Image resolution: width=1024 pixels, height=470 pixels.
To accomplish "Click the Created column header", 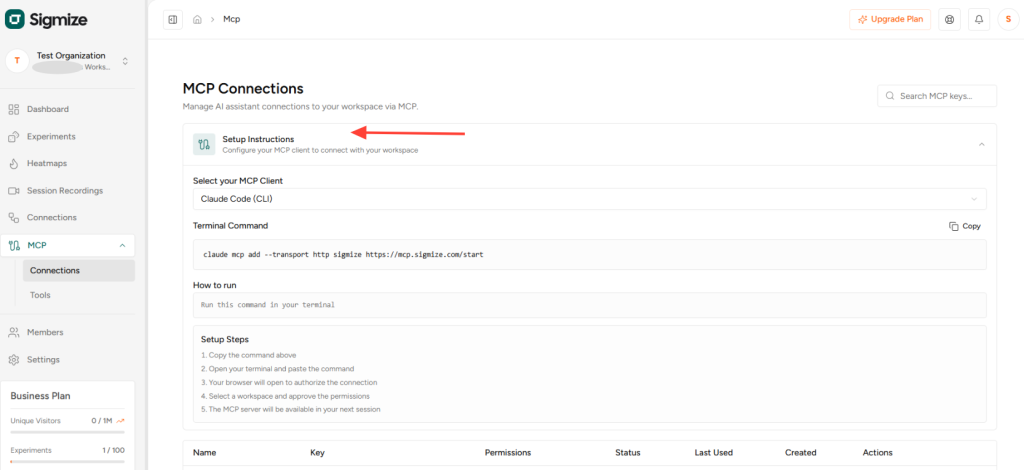I will 801,452.
